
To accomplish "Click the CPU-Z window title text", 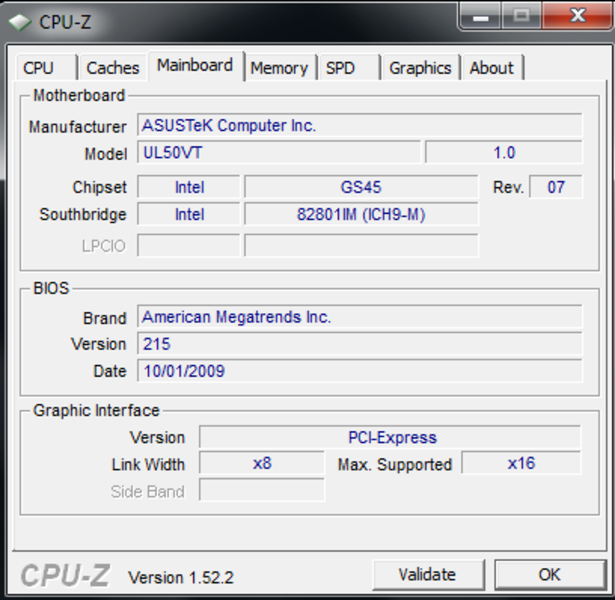I will click(x=65, y=22).
